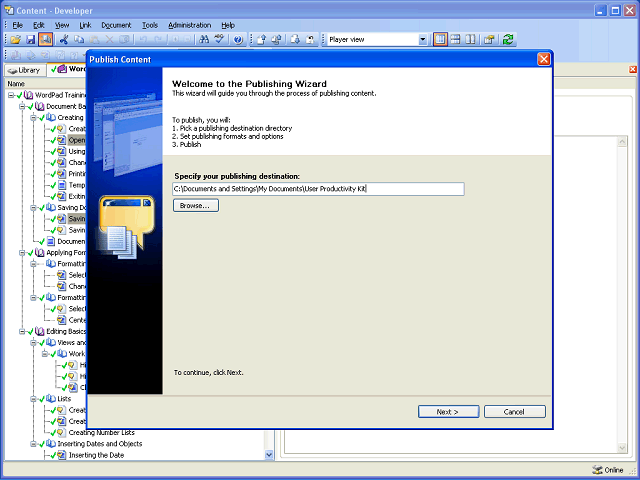Collapse the Document Ba... module node

(22, 107)
